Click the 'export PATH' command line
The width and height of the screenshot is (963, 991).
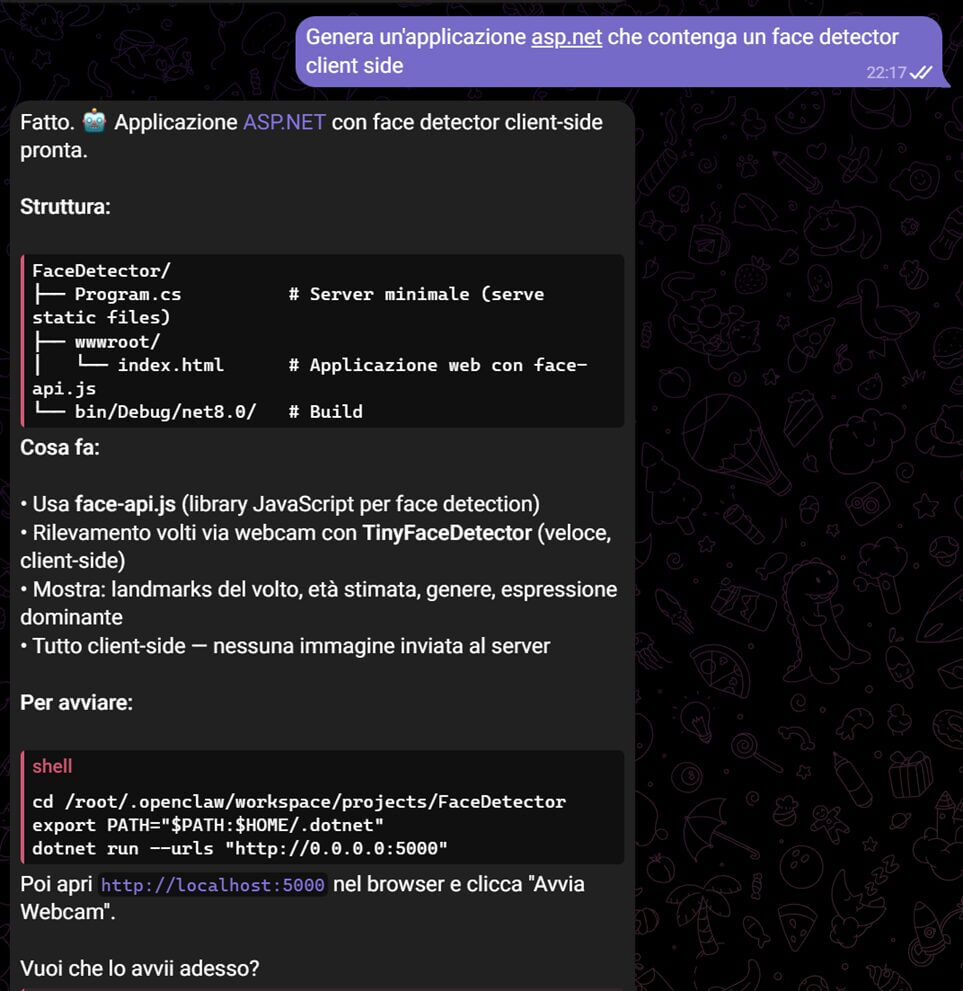pyautogui.click(x=208, y=825)
